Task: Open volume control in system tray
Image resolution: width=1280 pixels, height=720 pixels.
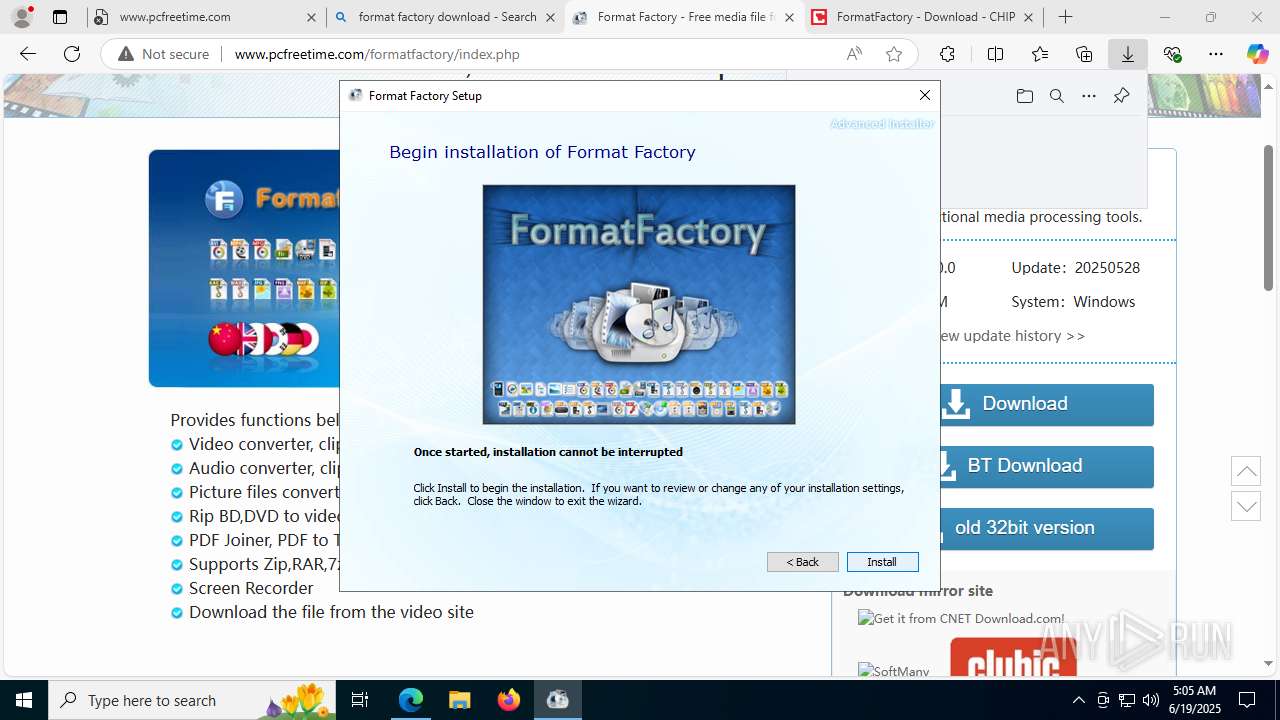Action: [x=1151, y=700]
